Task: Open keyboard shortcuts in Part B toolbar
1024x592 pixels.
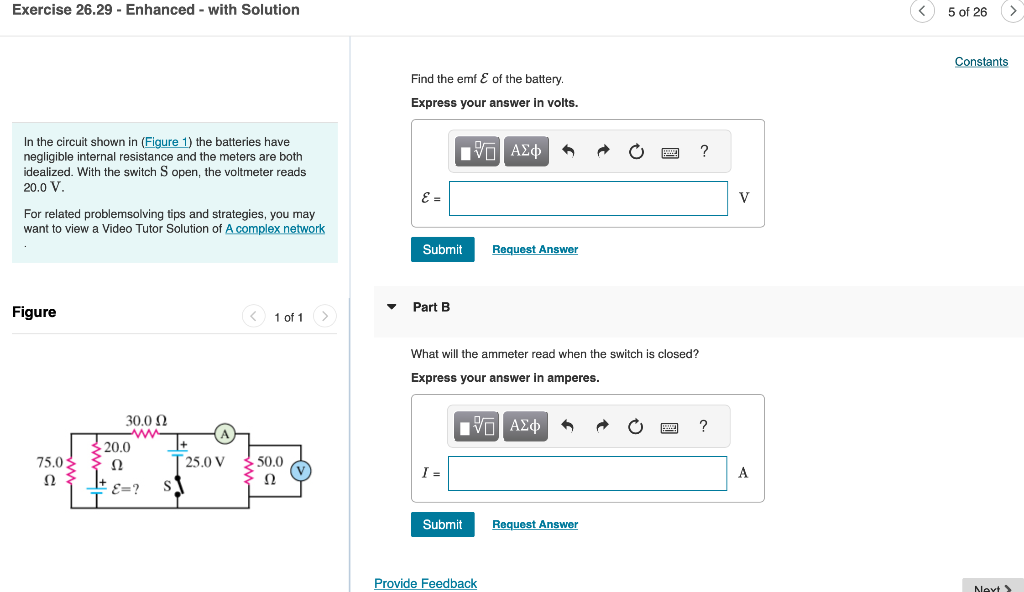Action: 669,427
